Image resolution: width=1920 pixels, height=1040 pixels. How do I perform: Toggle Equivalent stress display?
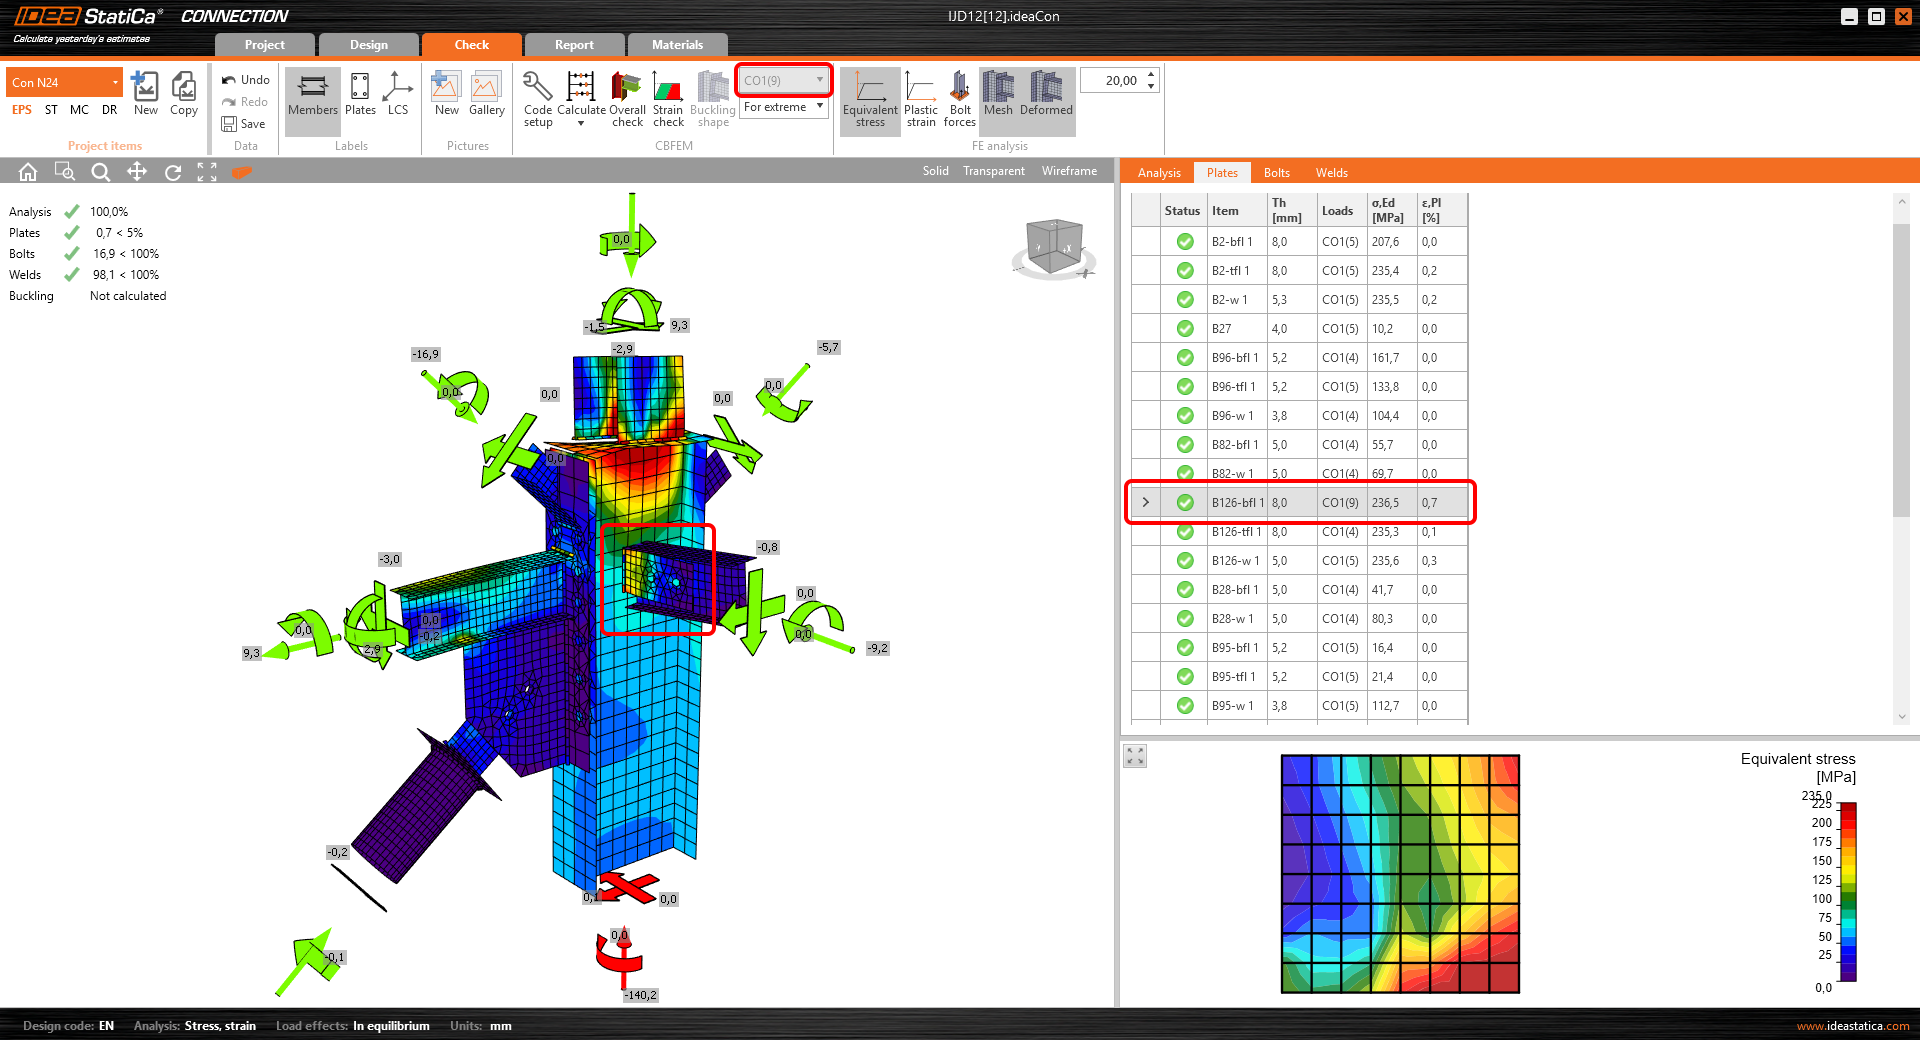click(870, 99)
